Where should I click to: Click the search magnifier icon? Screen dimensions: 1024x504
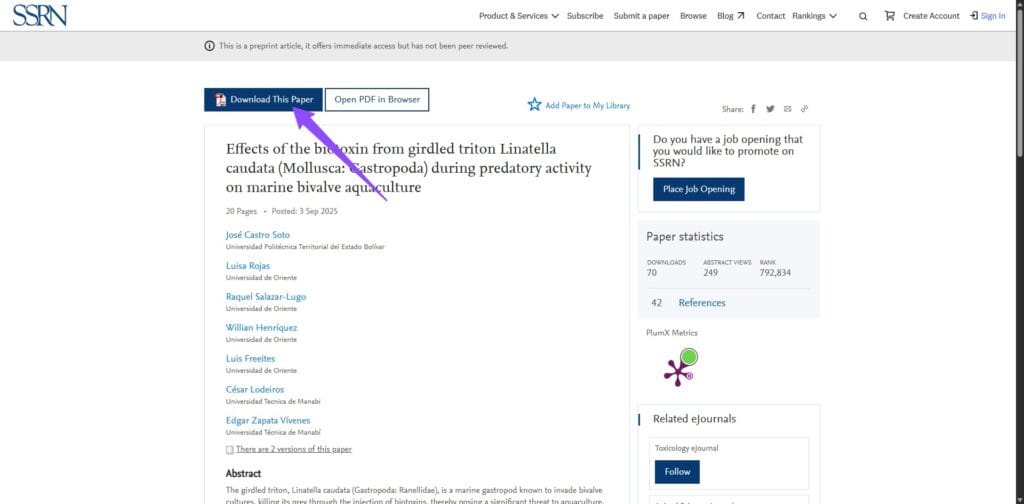pyautogui.click(x=863, y=16)
